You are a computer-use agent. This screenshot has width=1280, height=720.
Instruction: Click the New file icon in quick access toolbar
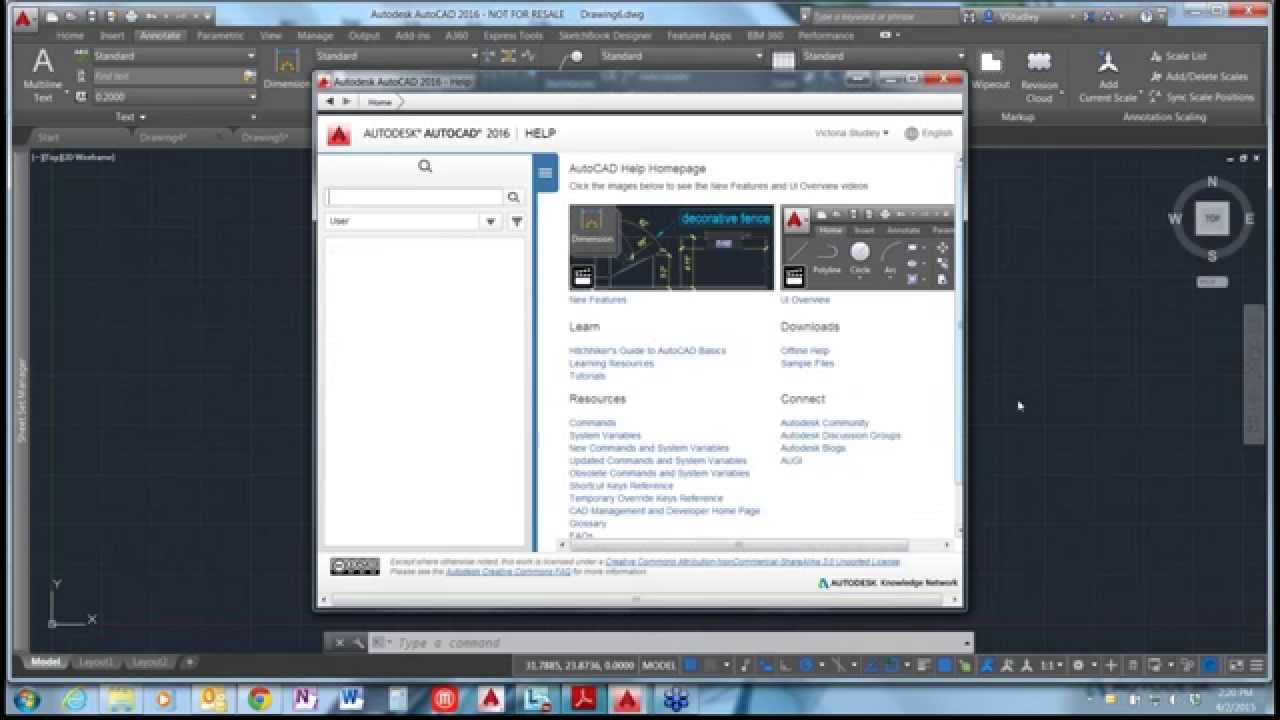pos(51,16)
